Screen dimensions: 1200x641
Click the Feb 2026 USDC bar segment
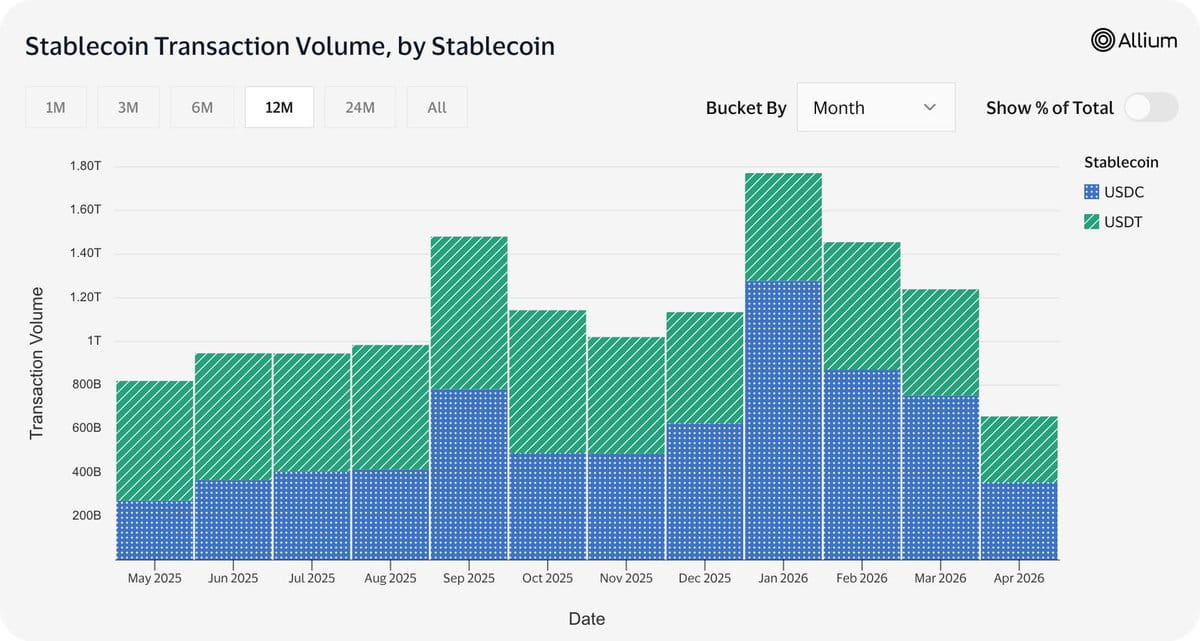(862, 464)
